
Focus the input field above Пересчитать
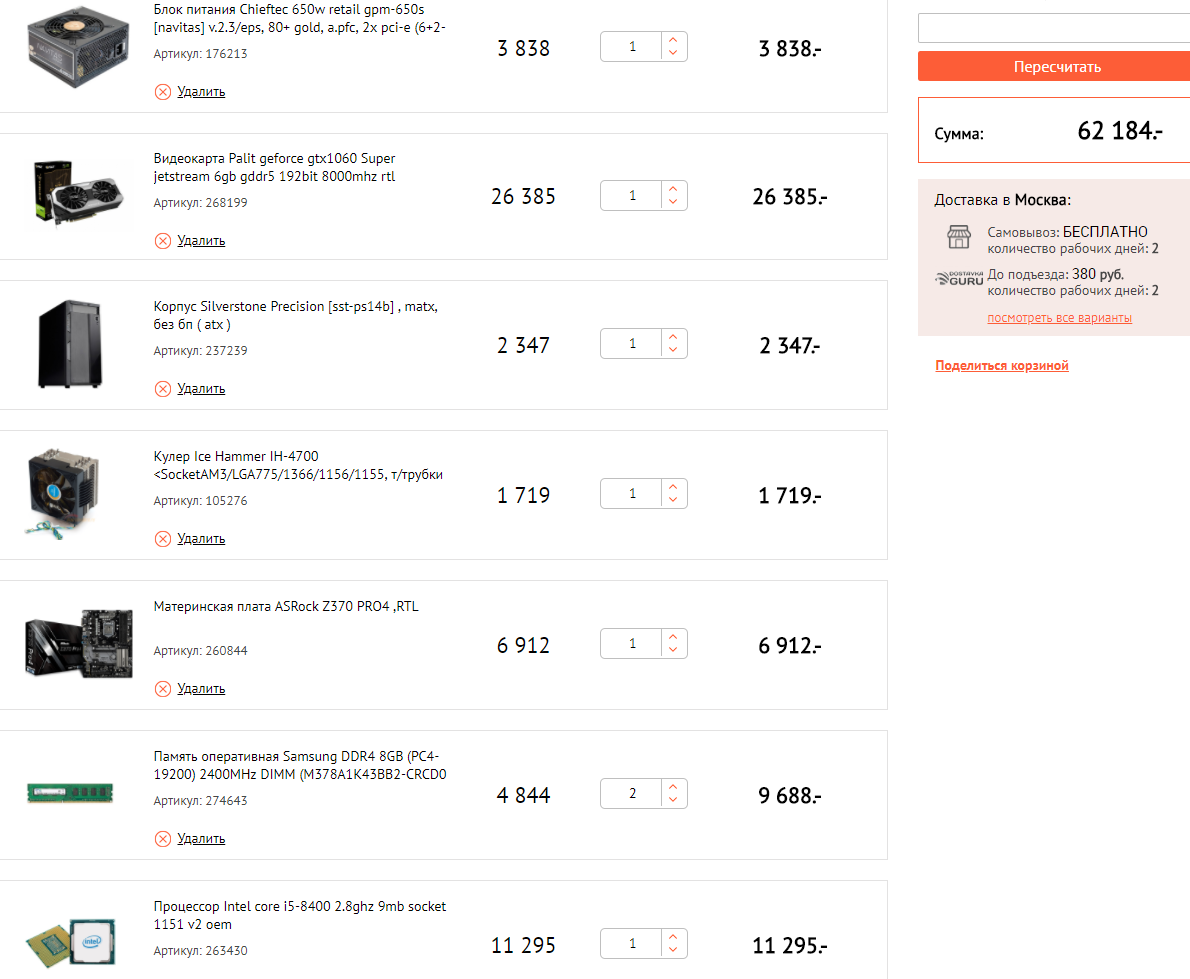1053,28
